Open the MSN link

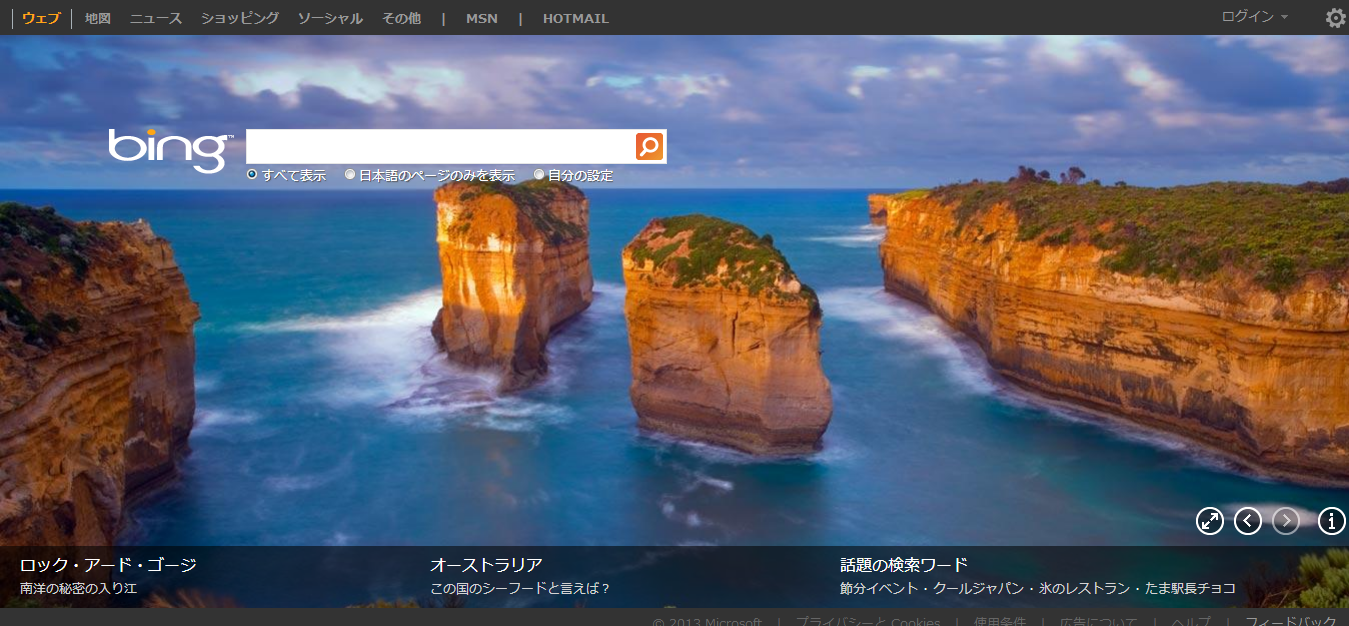tap(481, 18)
